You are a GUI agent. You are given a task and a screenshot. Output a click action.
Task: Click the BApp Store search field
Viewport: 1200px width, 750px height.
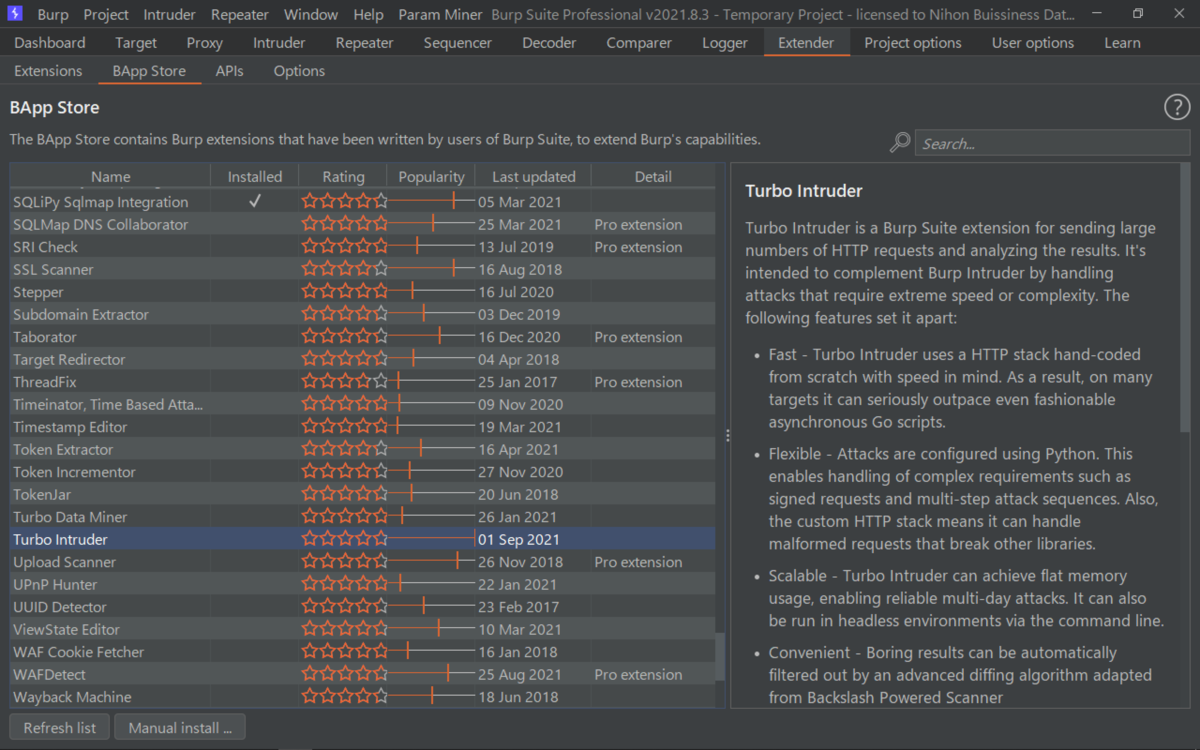[x=1052, y=143]
